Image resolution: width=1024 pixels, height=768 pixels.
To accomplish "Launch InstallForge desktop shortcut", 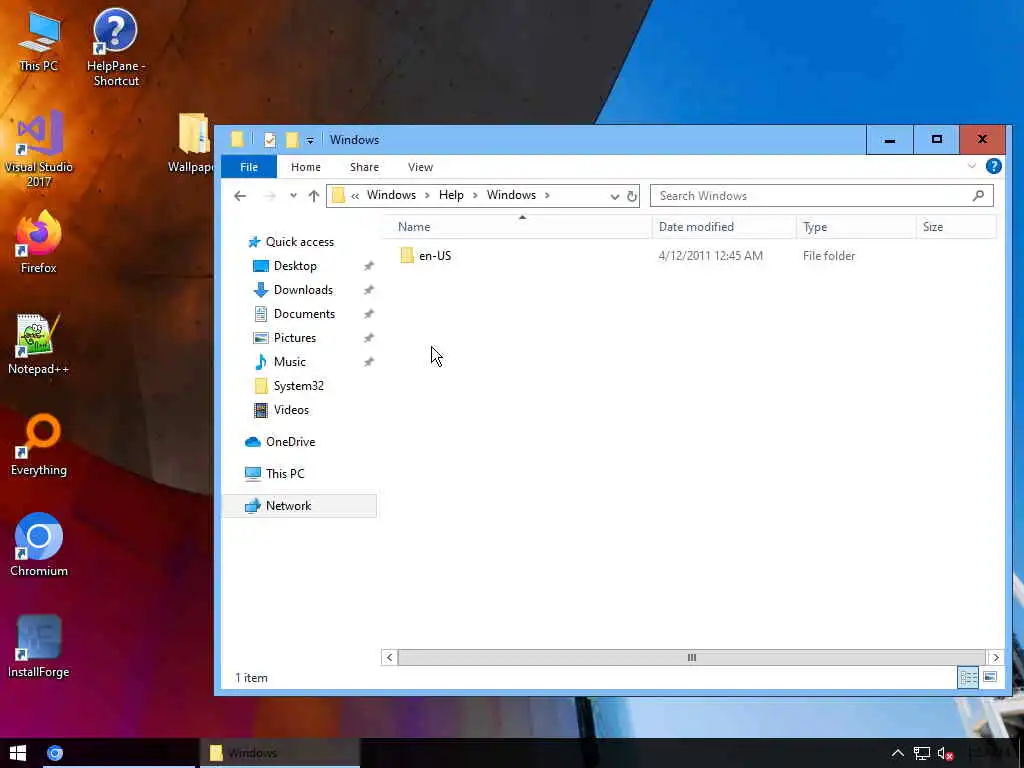I will pos(39,647).
